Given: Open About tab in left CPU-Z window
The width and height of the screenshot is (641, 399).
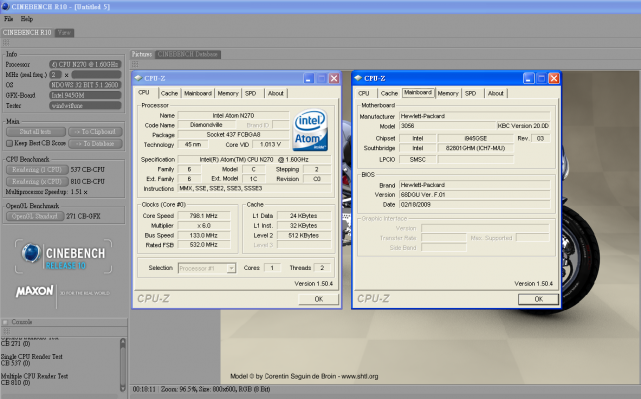Looking at the screenshot, I should click(x=276, y=93).
